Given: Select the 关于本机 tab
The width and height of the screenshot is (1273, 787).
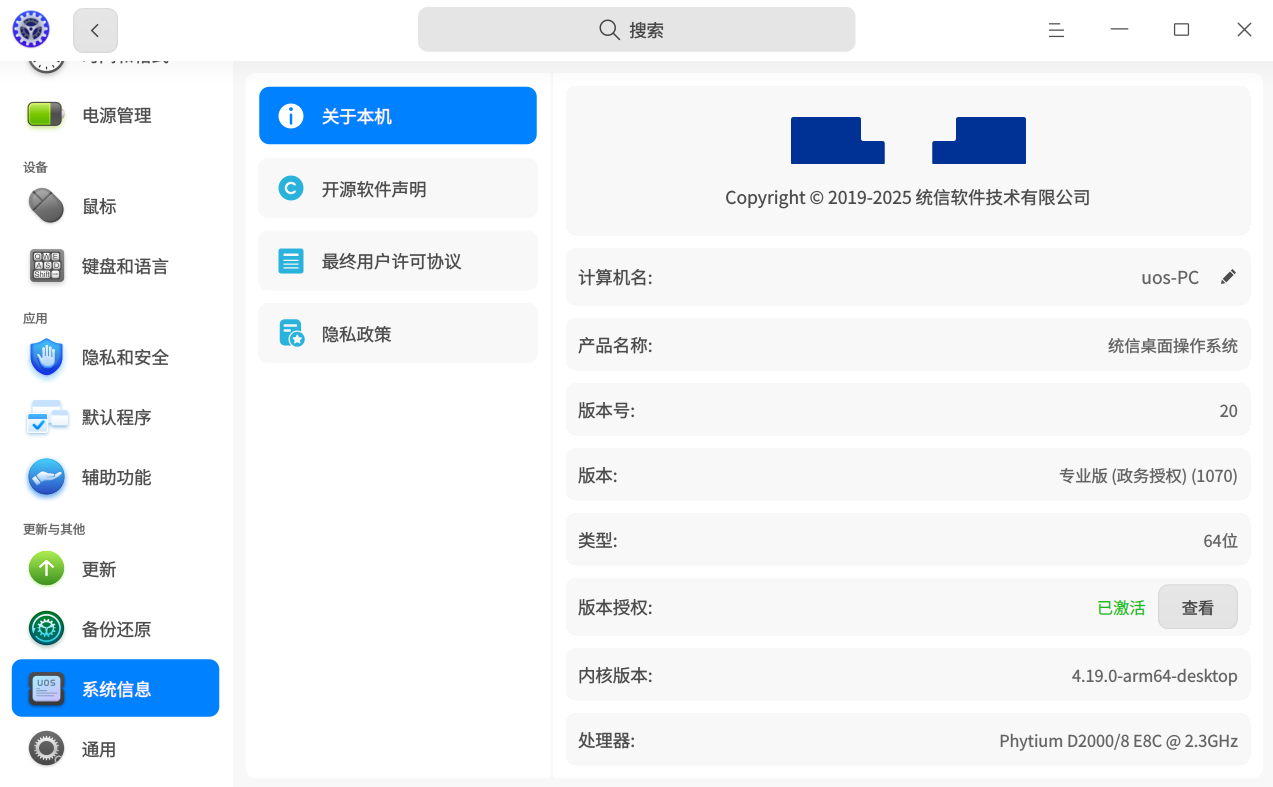Looking at the screenshot, I should pos(398,116).
